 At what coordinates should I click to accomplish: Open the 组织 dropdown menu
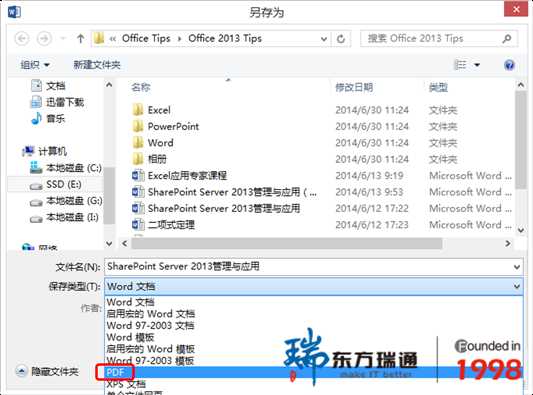[x=35, y=65]
